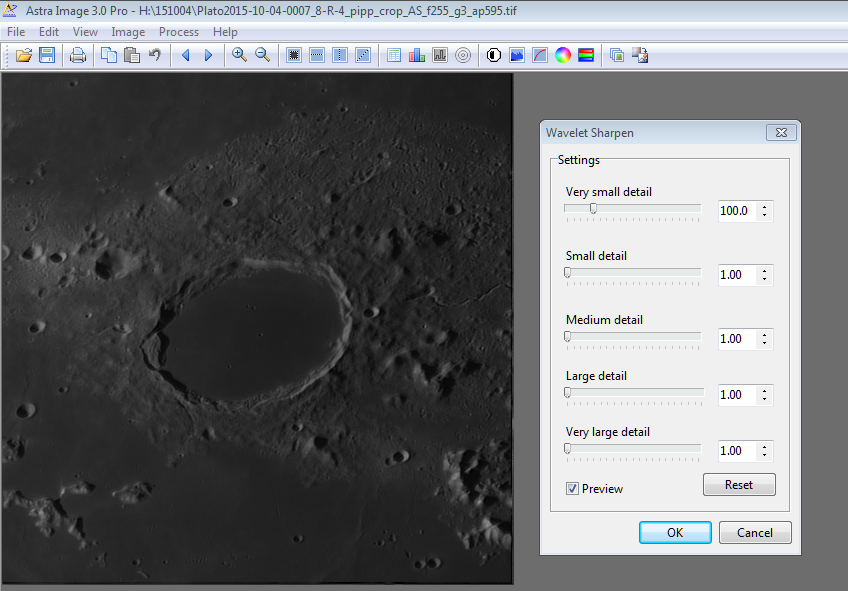Click the Large detail slider handle

pos(567,393)
